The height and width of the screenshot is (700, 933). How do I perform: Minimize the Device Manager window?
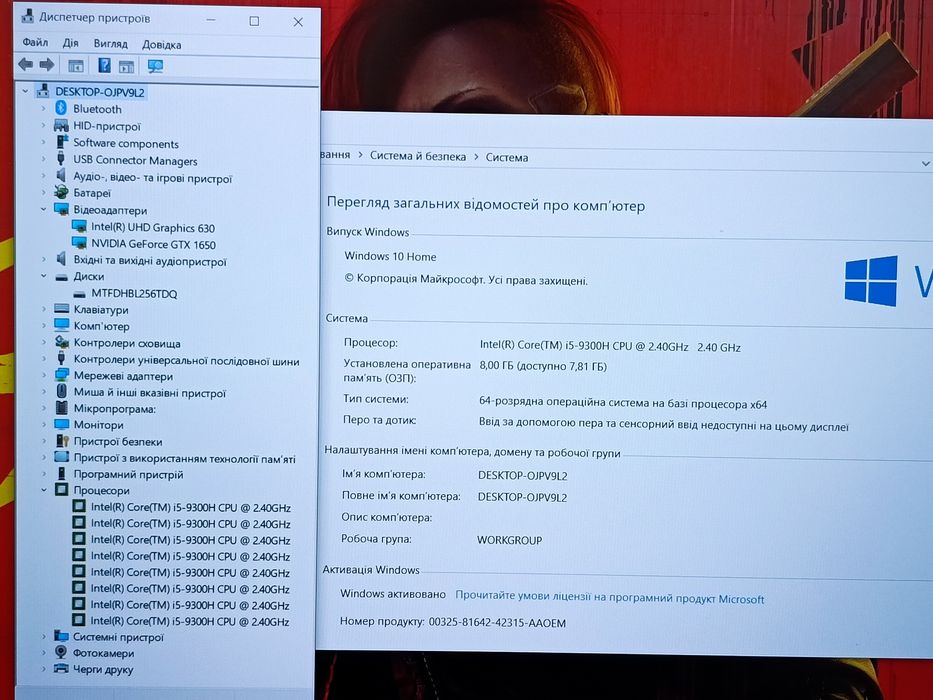click(x=211, y=21)
